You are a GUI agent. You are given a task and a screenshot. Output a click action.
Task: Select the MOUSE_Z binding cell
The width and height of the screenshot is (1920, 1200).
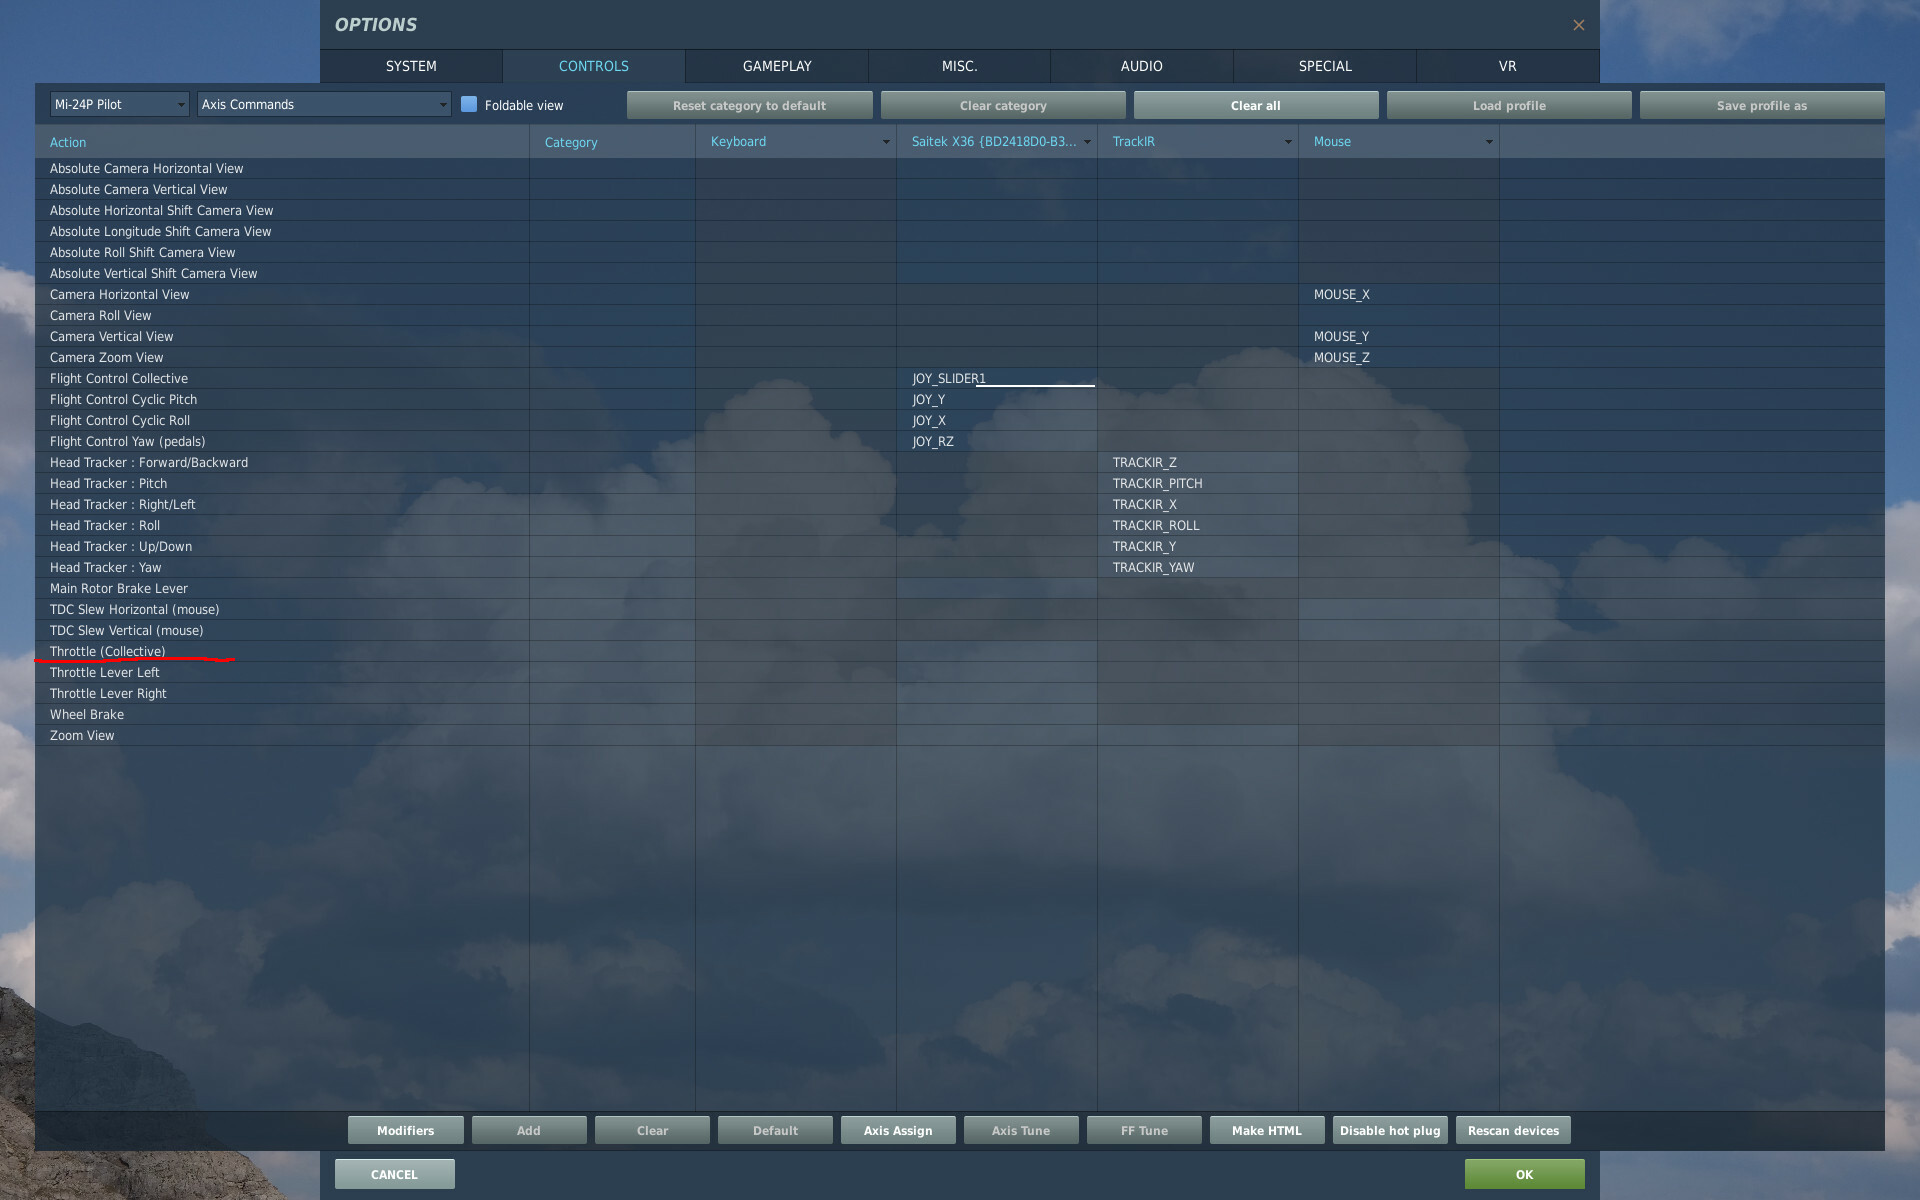[x=1399, y=357]
